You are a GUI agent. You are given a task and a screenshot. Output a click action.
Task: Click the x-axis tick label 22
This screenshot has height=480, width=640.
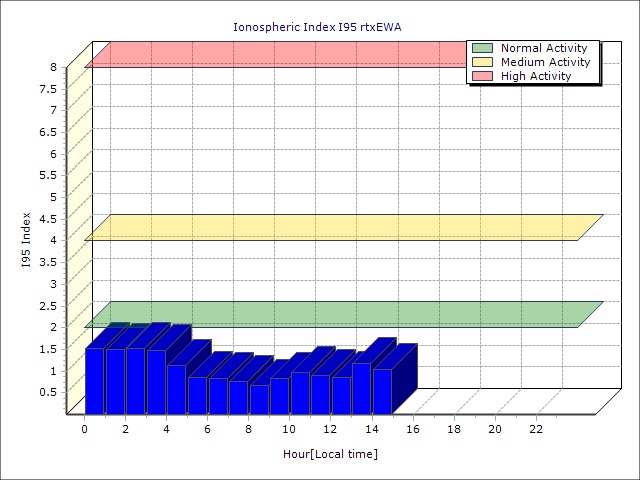click(x=536, y=429)
